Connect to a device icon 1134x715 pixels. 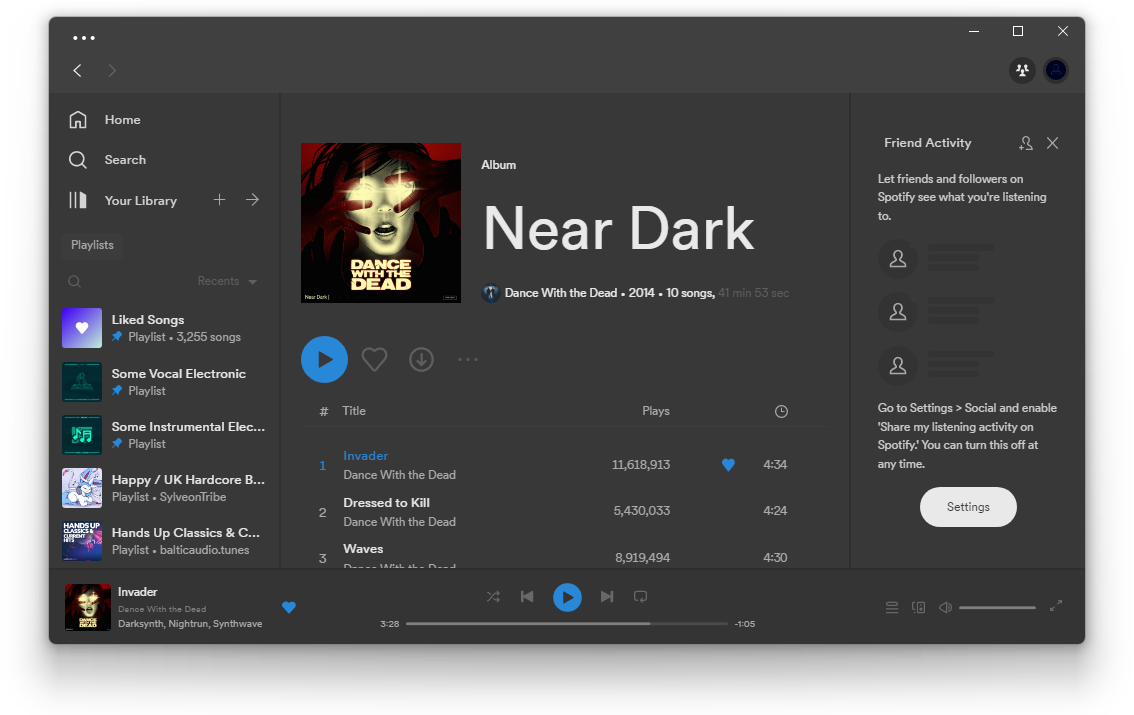918,607
